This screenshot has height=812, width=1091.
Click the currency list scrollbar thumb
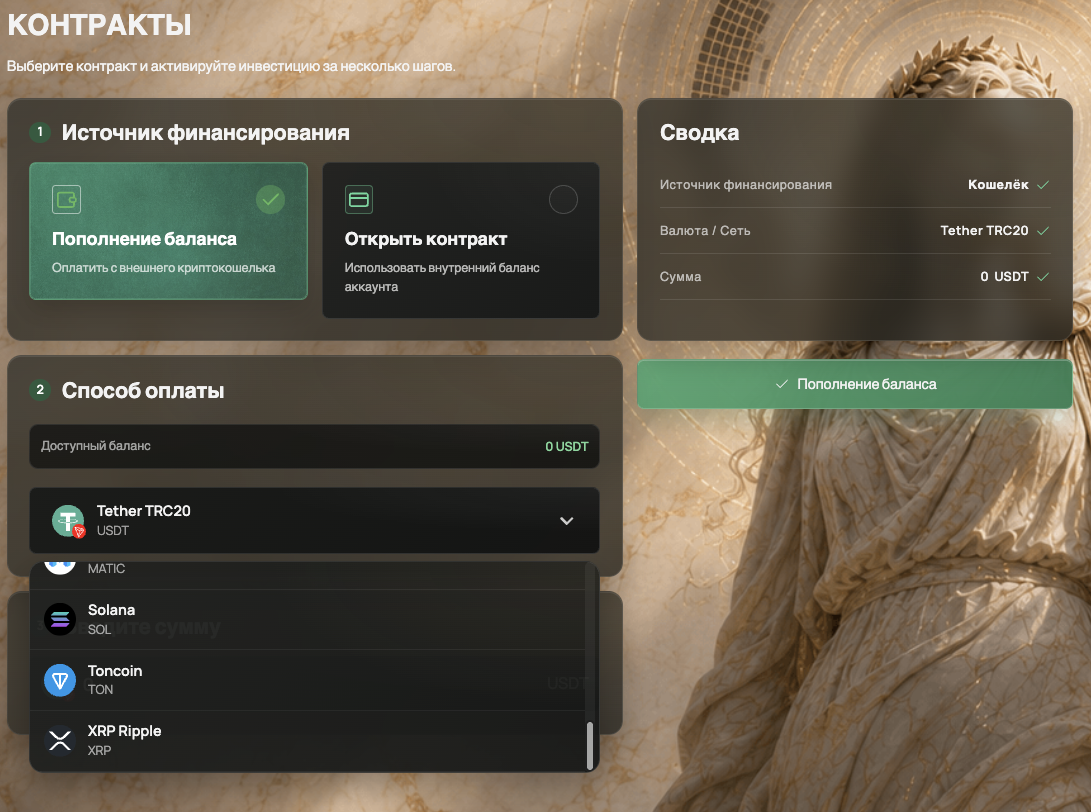(590, 746)
